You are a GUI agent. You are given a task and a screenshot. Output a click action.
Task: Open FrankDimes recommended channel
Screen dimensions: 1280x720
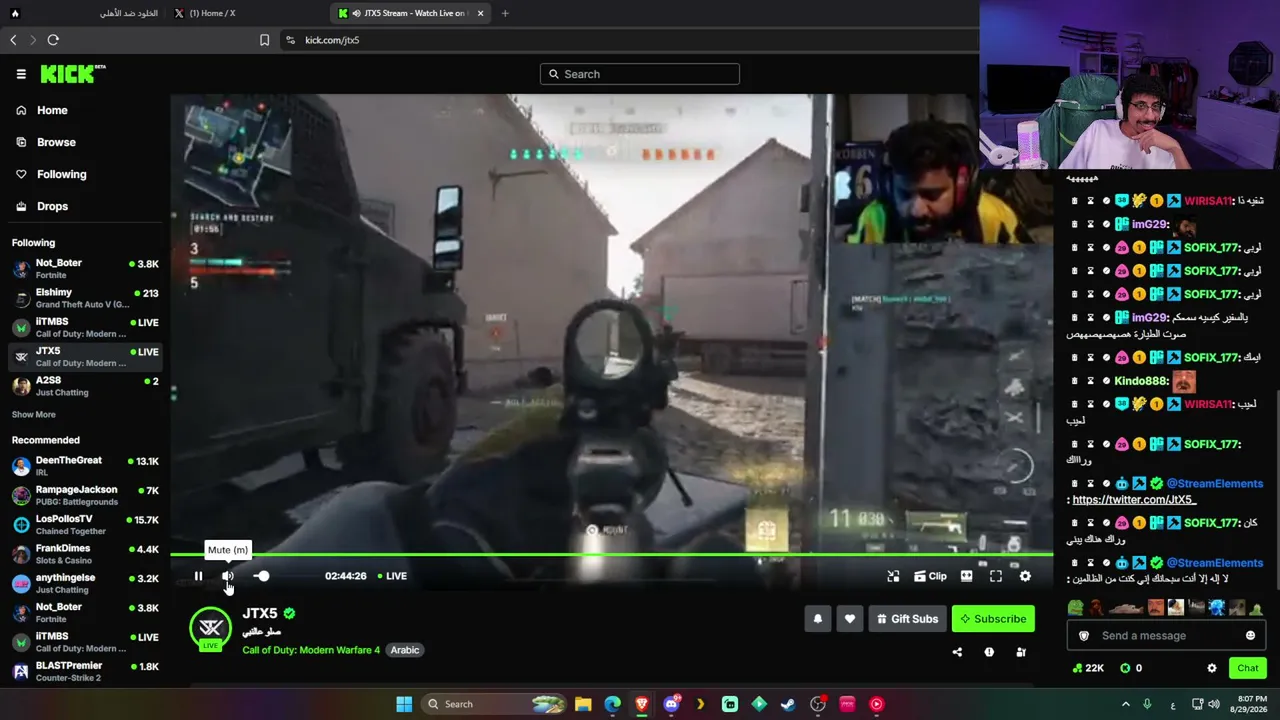[85, 554]
